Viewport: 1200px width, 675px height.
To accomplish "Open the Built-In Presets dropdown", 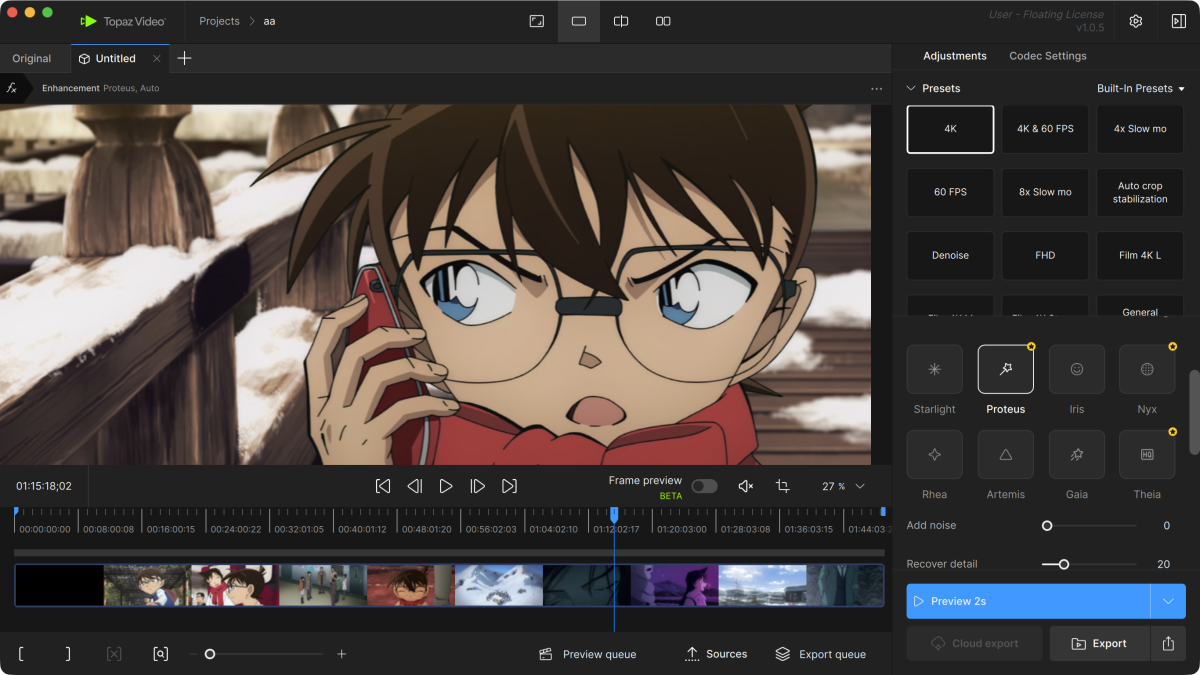I will point(1140,88).
